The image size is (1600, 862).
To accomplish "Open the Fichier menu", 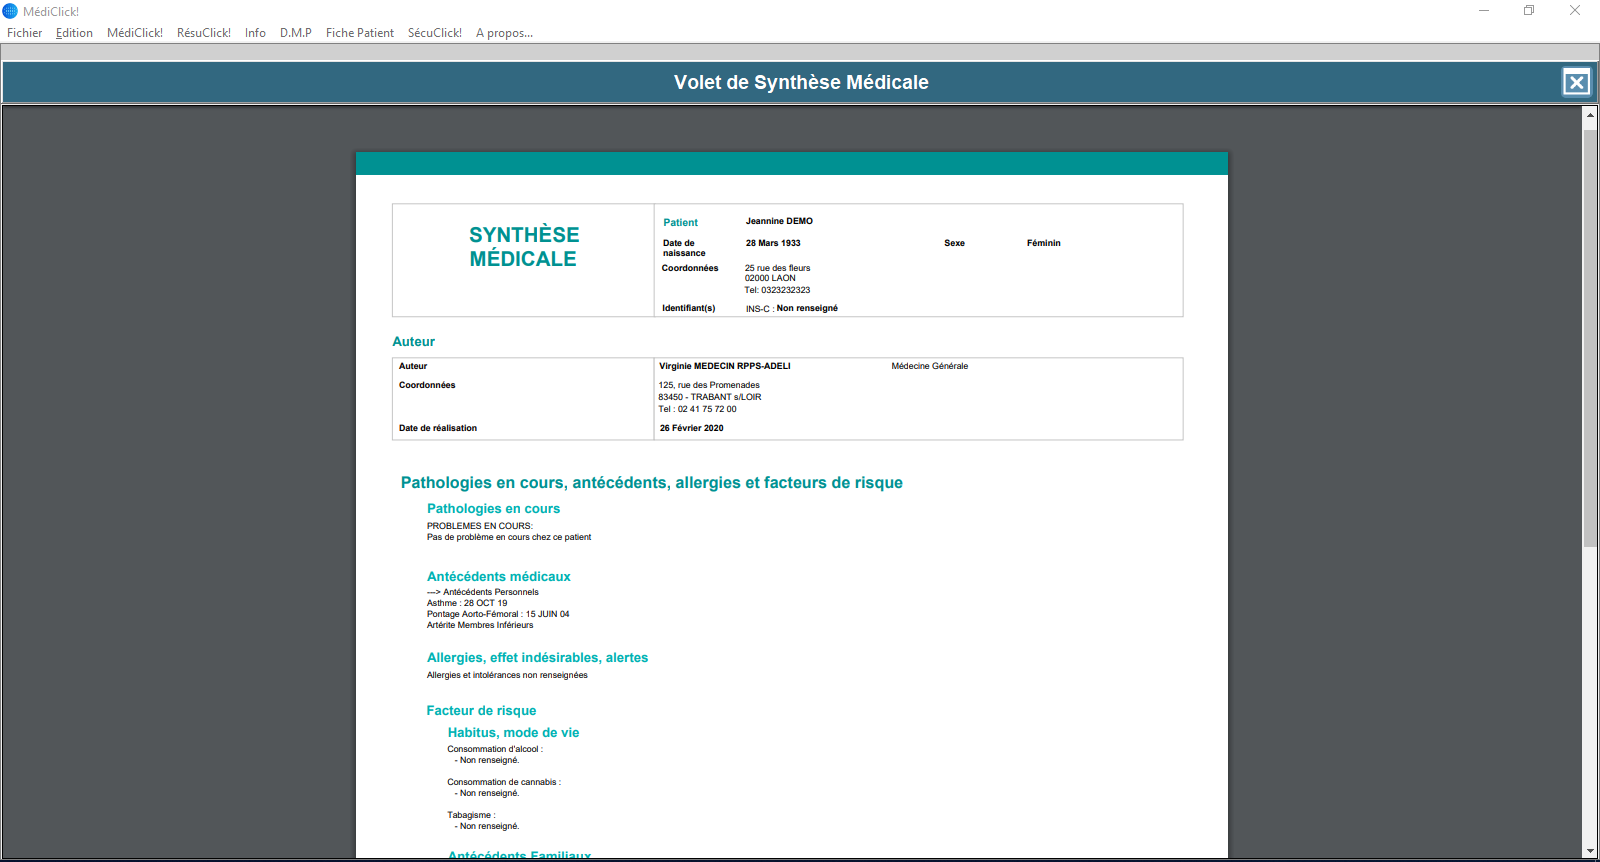I will pos(25,33).
